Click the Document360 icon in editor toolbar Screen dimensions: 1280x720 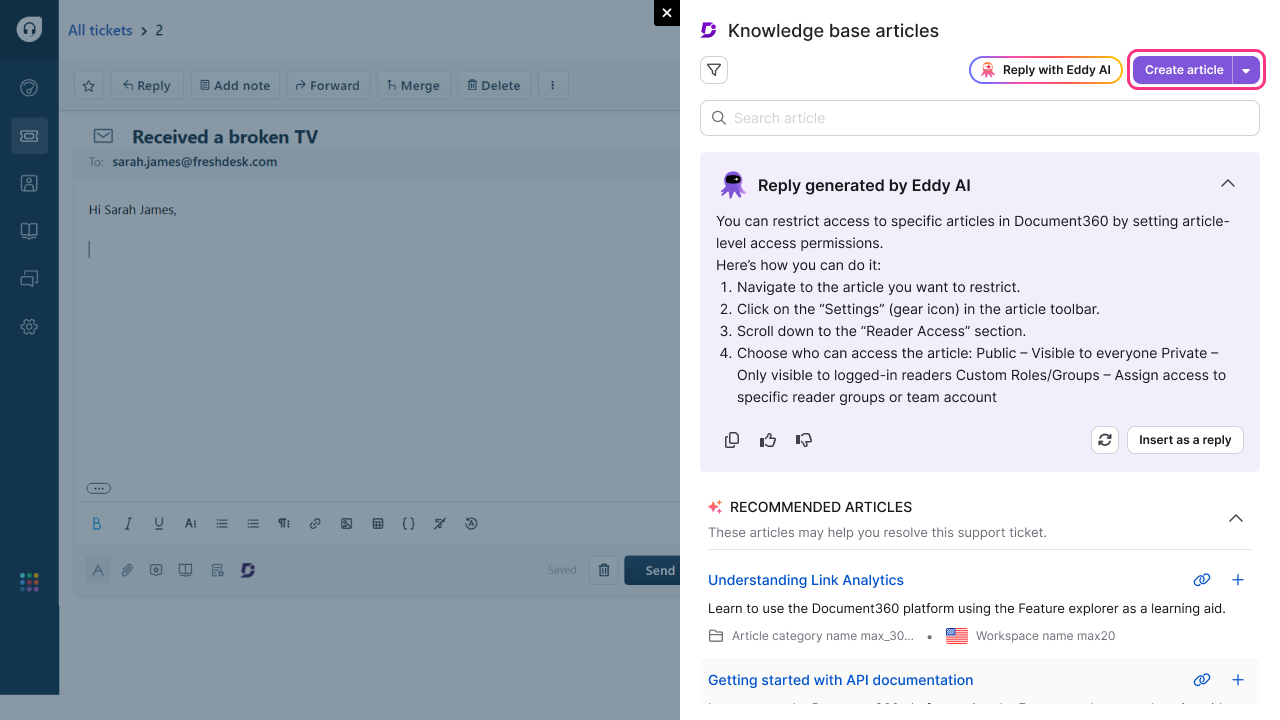coord(248,570)
